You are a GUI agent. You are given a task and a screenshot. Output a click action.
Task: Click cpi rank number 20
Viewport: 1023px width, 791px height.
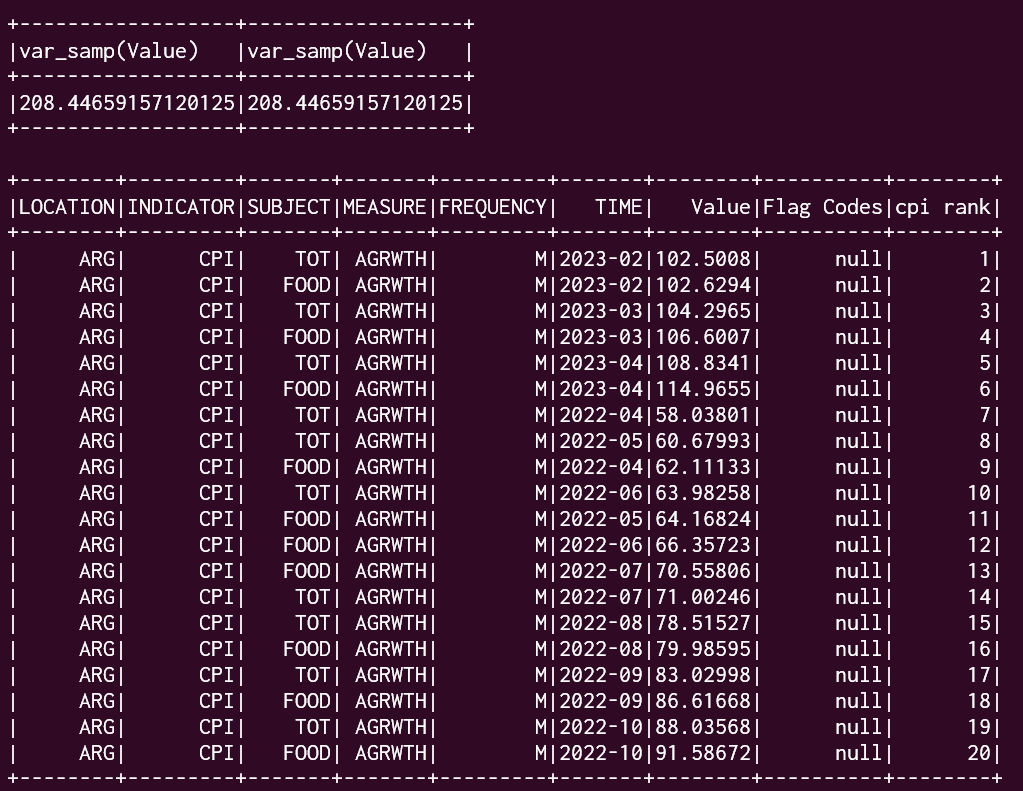pos(978,753)
